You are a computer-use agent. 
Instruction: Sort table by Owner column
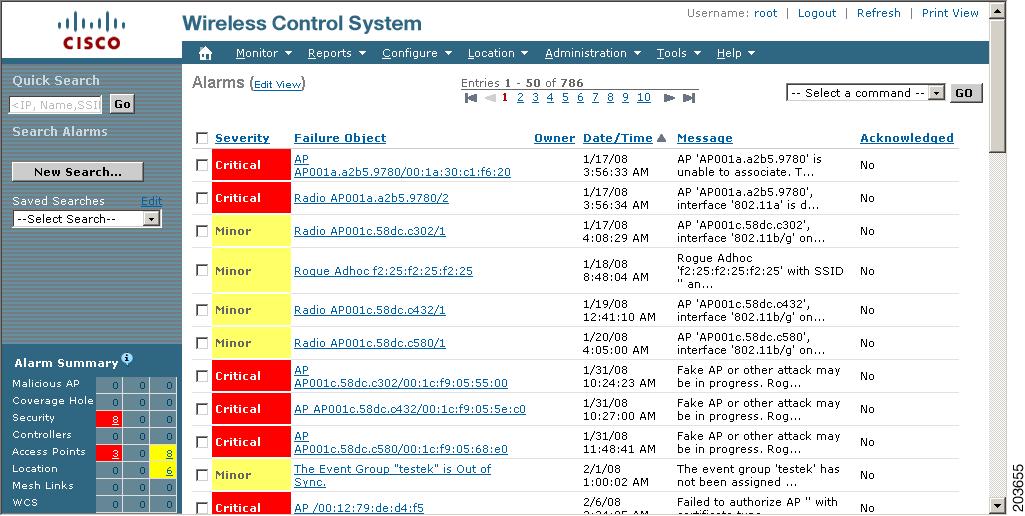point(554,138)
